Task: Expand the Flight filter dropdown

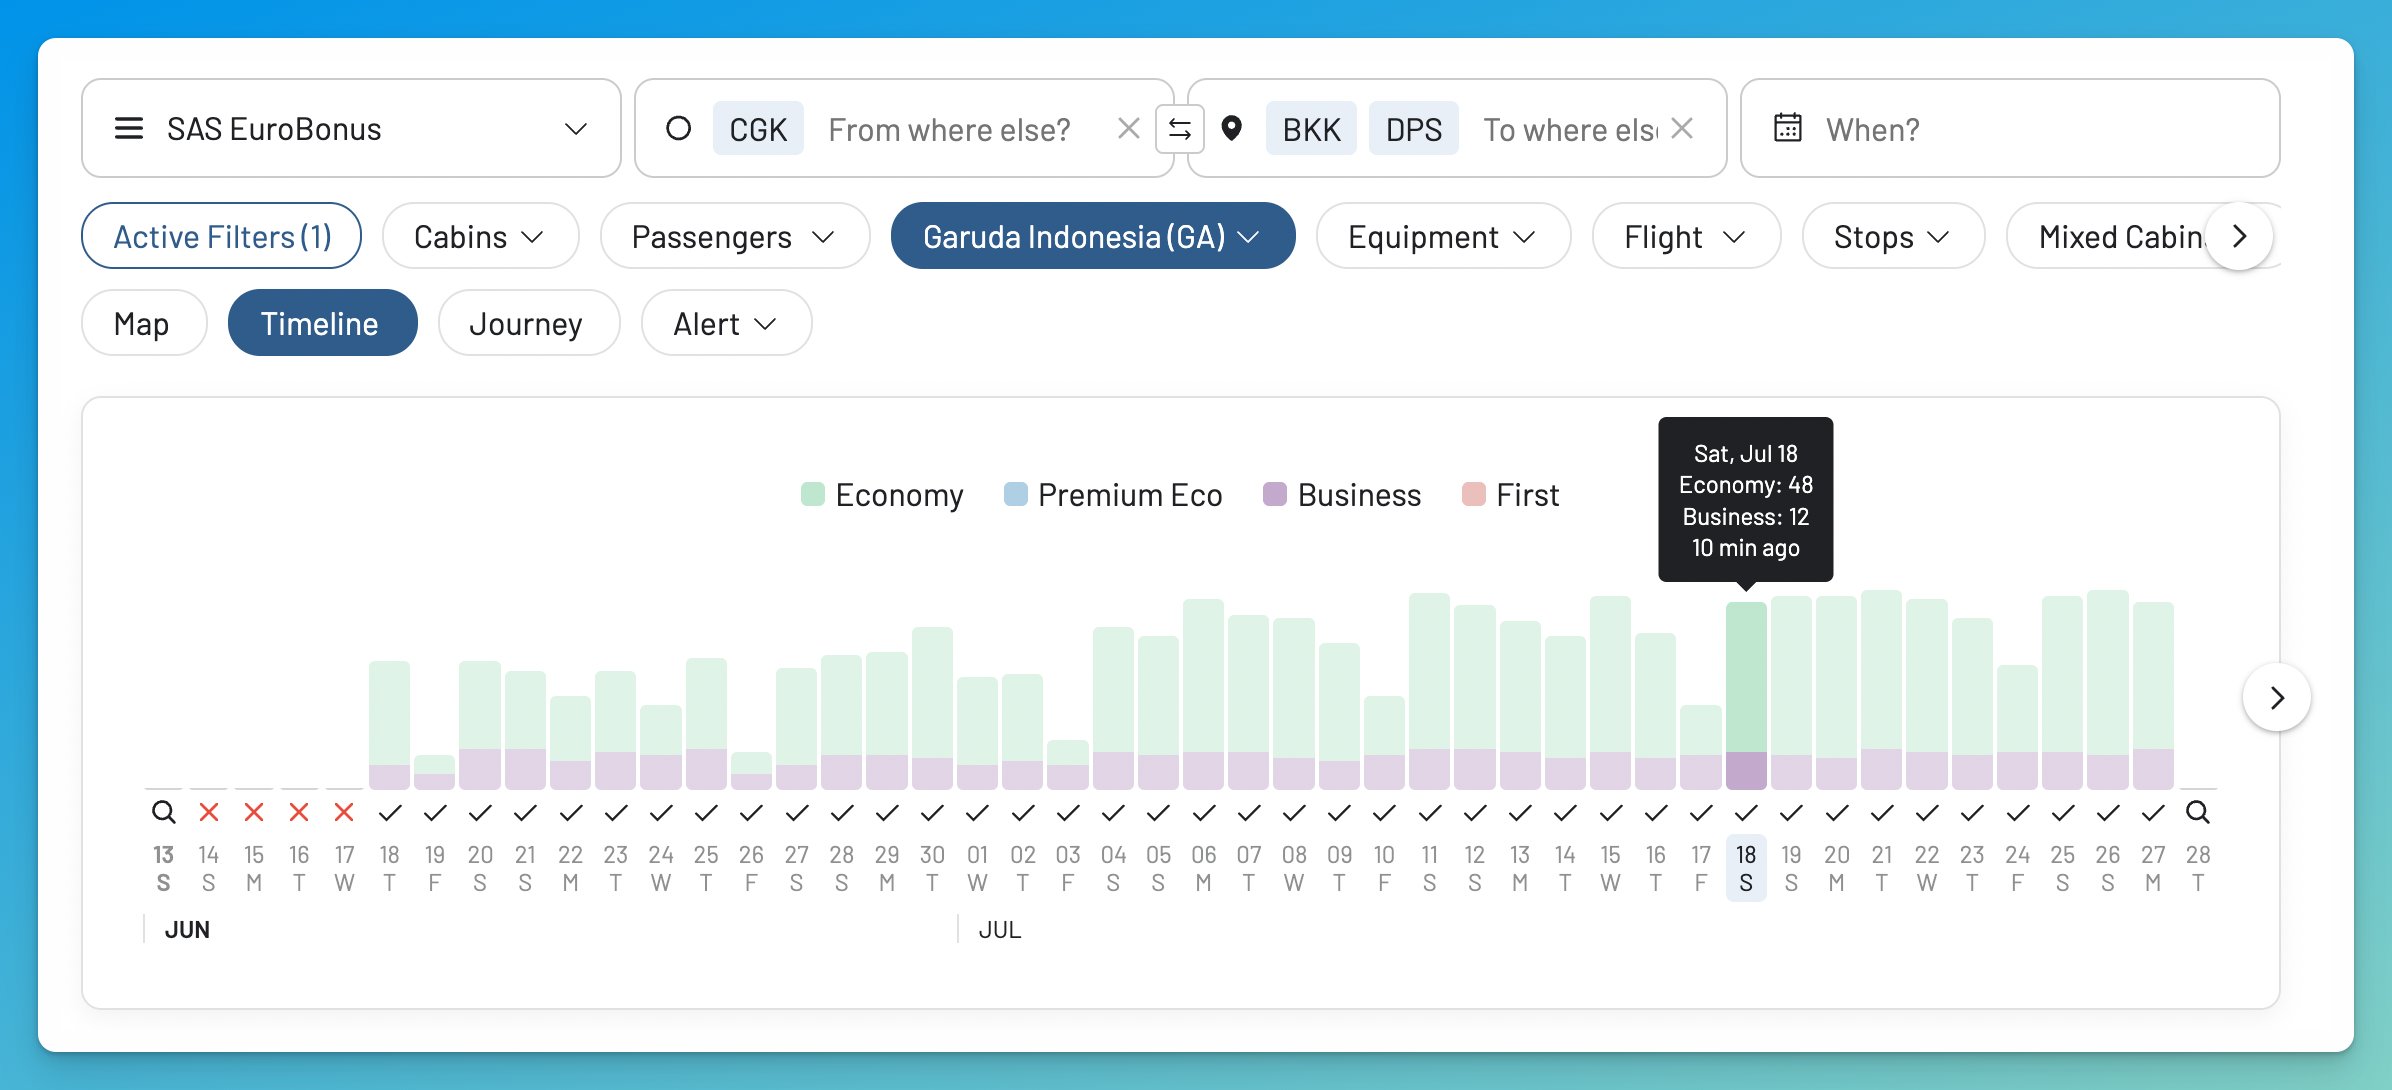Action: 1686,236
